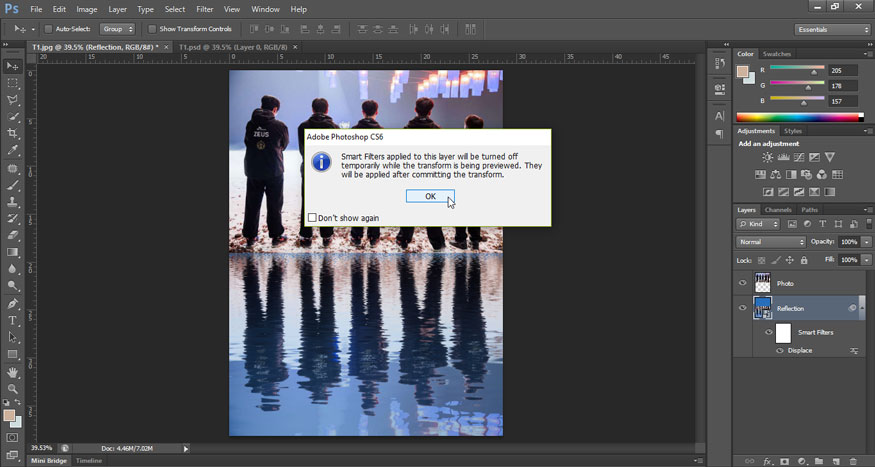
Task: Select the Reflection layer thumbnail
Action: (763, 309)
